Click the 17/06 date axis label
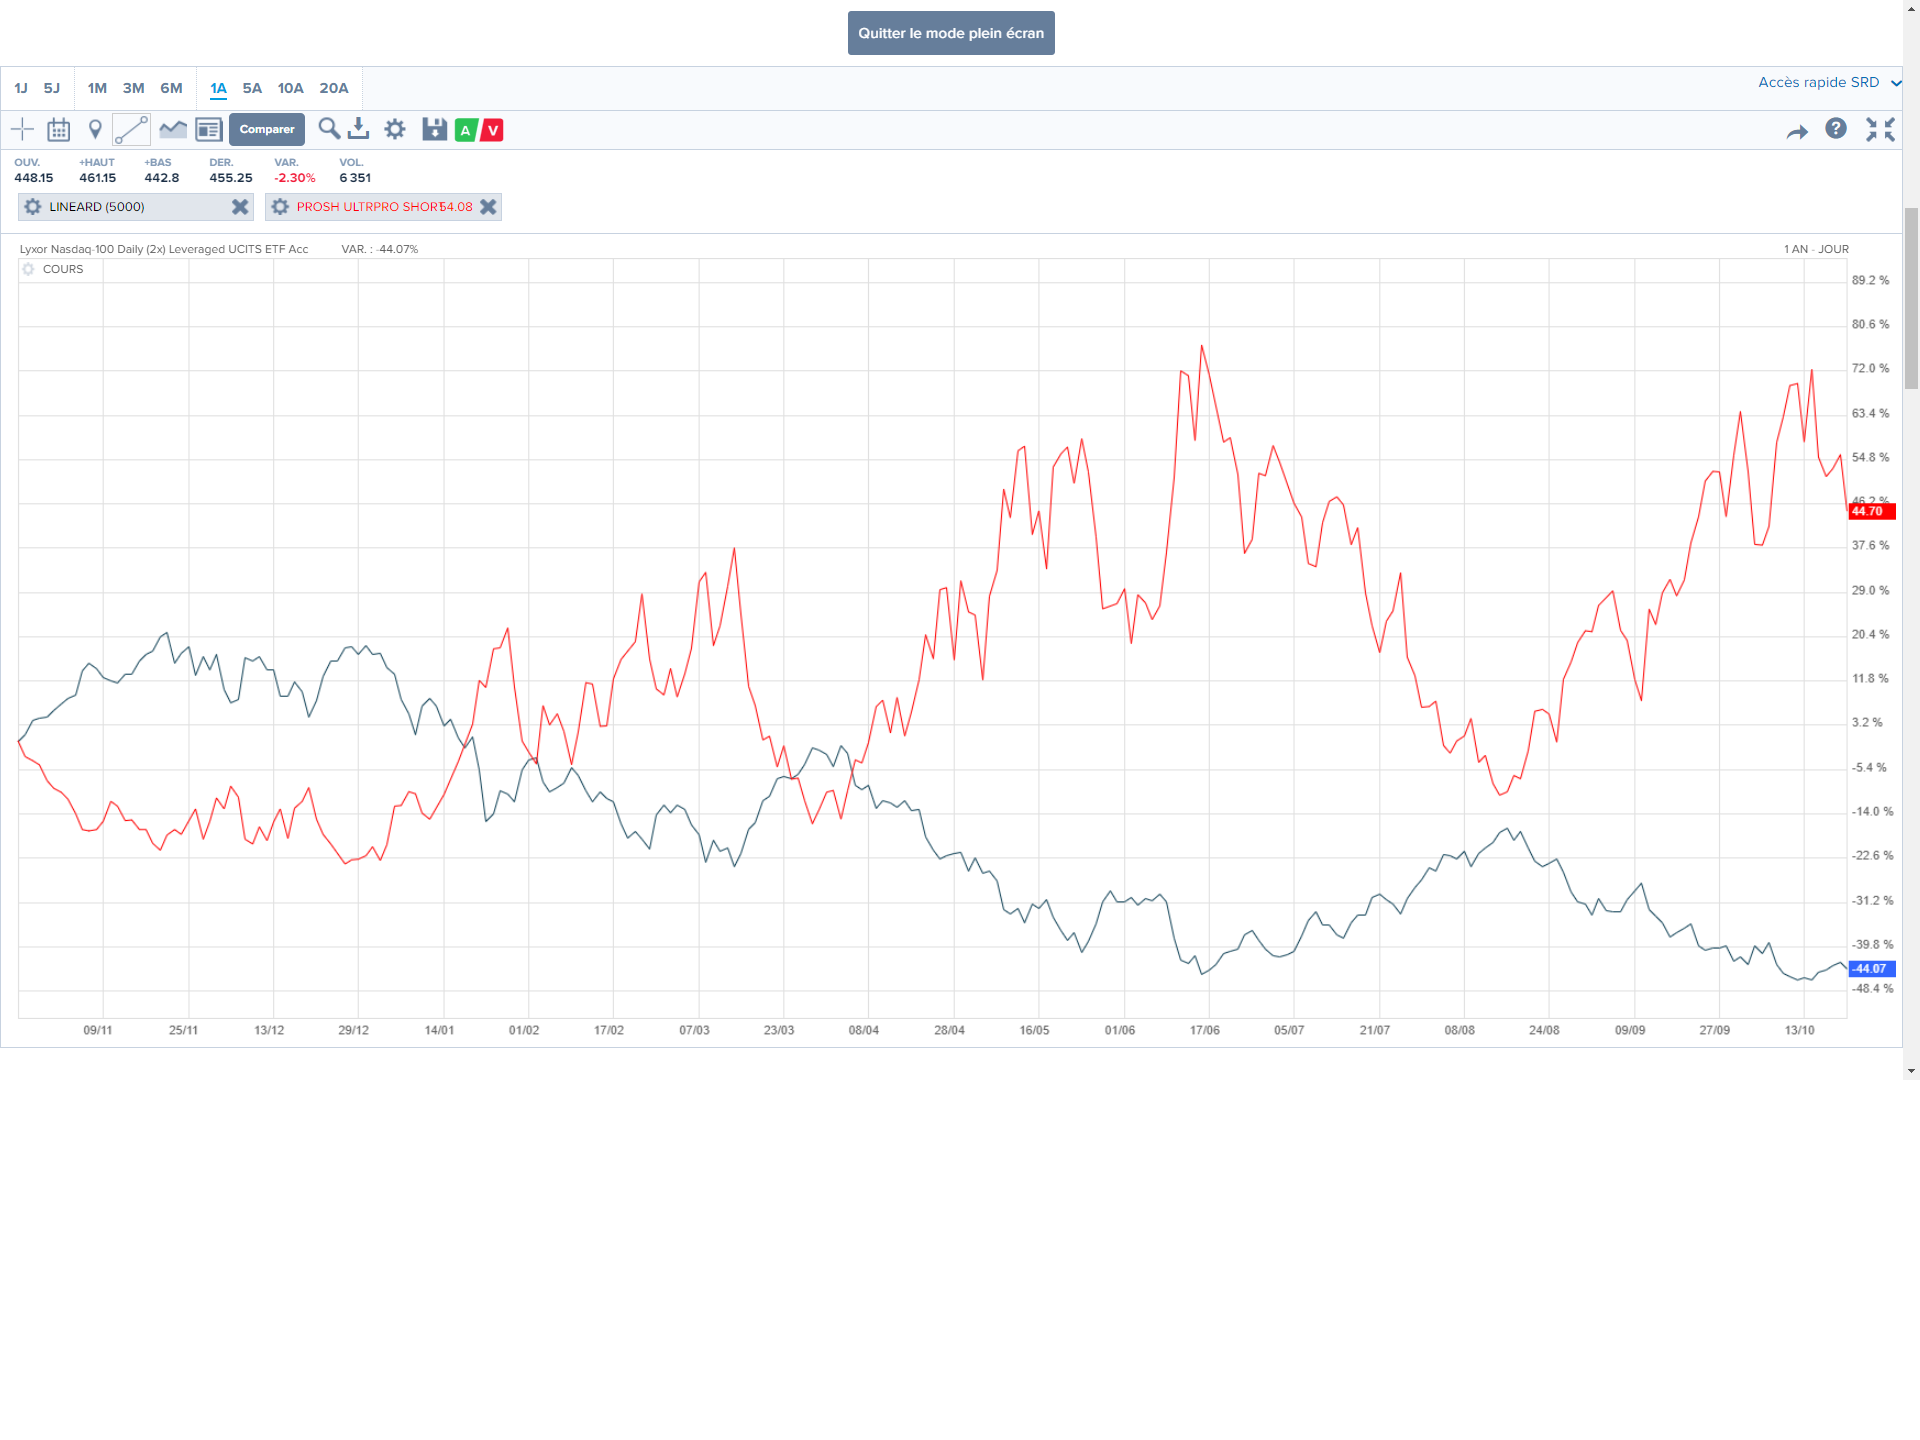The width and height of the screenshot is (1920, 1440). (x=1204, y=1030)
